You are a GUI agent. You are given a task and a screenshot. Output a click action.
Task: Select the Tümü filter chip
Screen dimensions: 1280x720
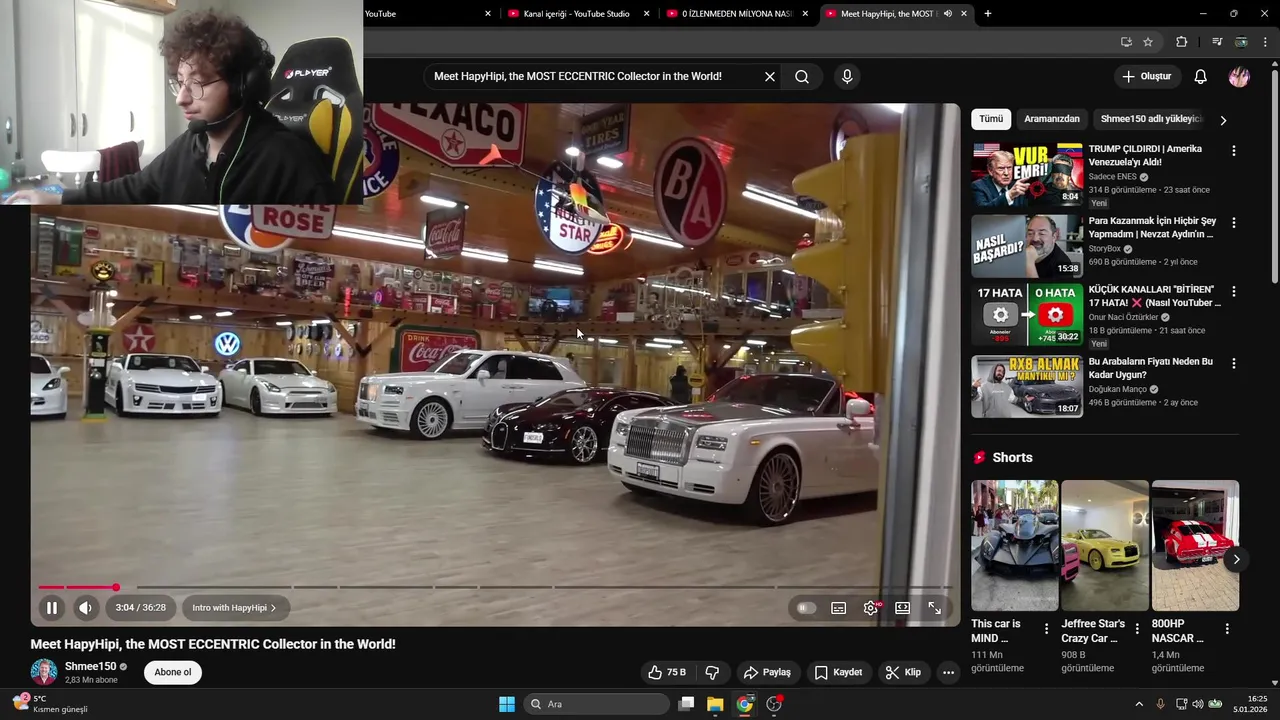(x=991, y=119)
